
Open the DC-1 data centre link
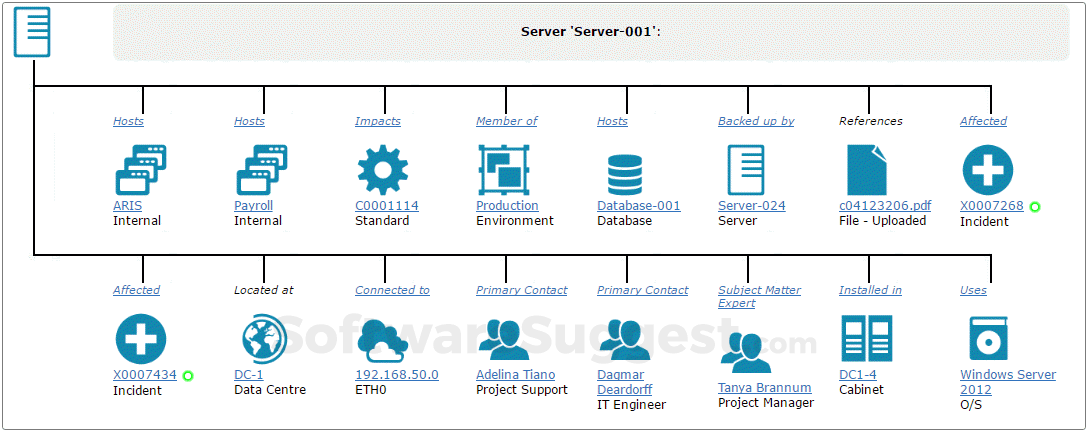[248, 375]
